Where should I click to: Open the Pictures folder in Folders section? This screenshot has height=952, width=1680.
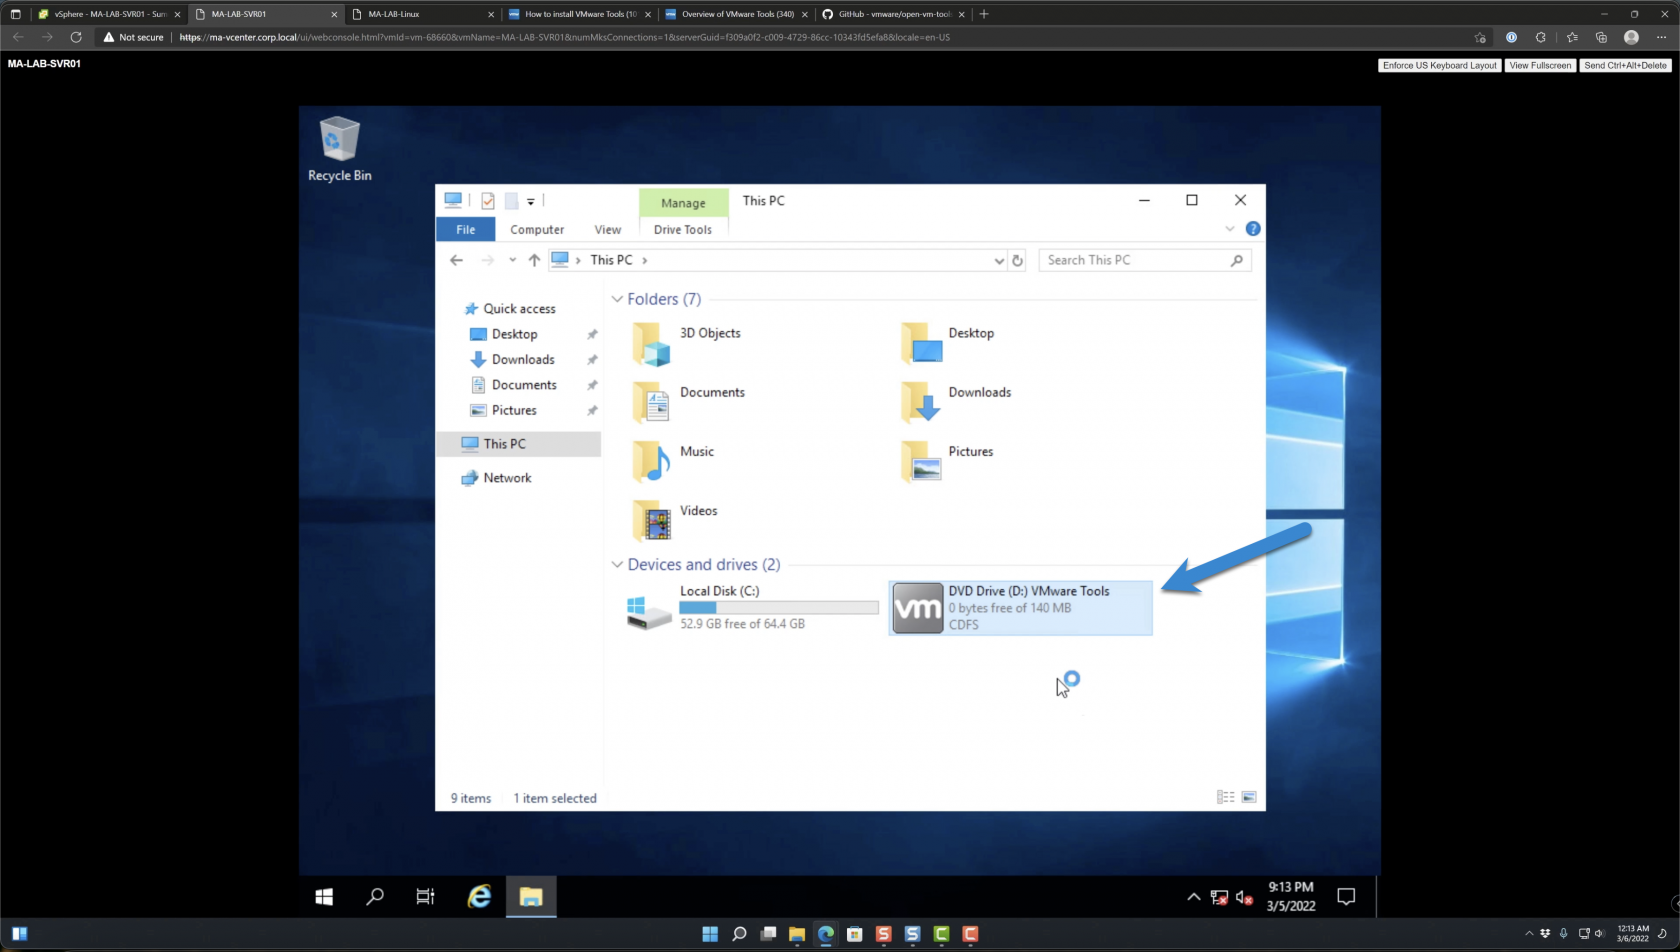[x=948, y=461]
